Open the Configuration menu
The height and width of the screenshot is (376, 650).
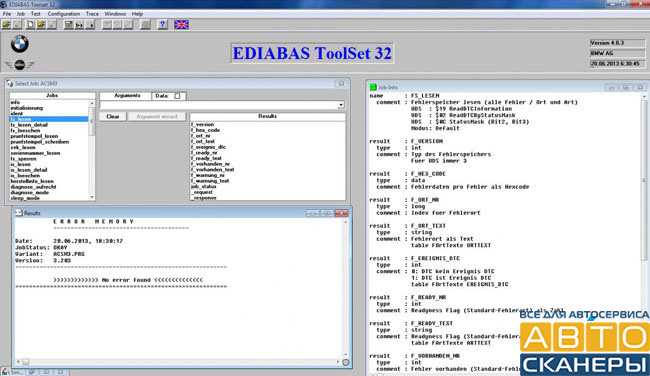point(63,14)
